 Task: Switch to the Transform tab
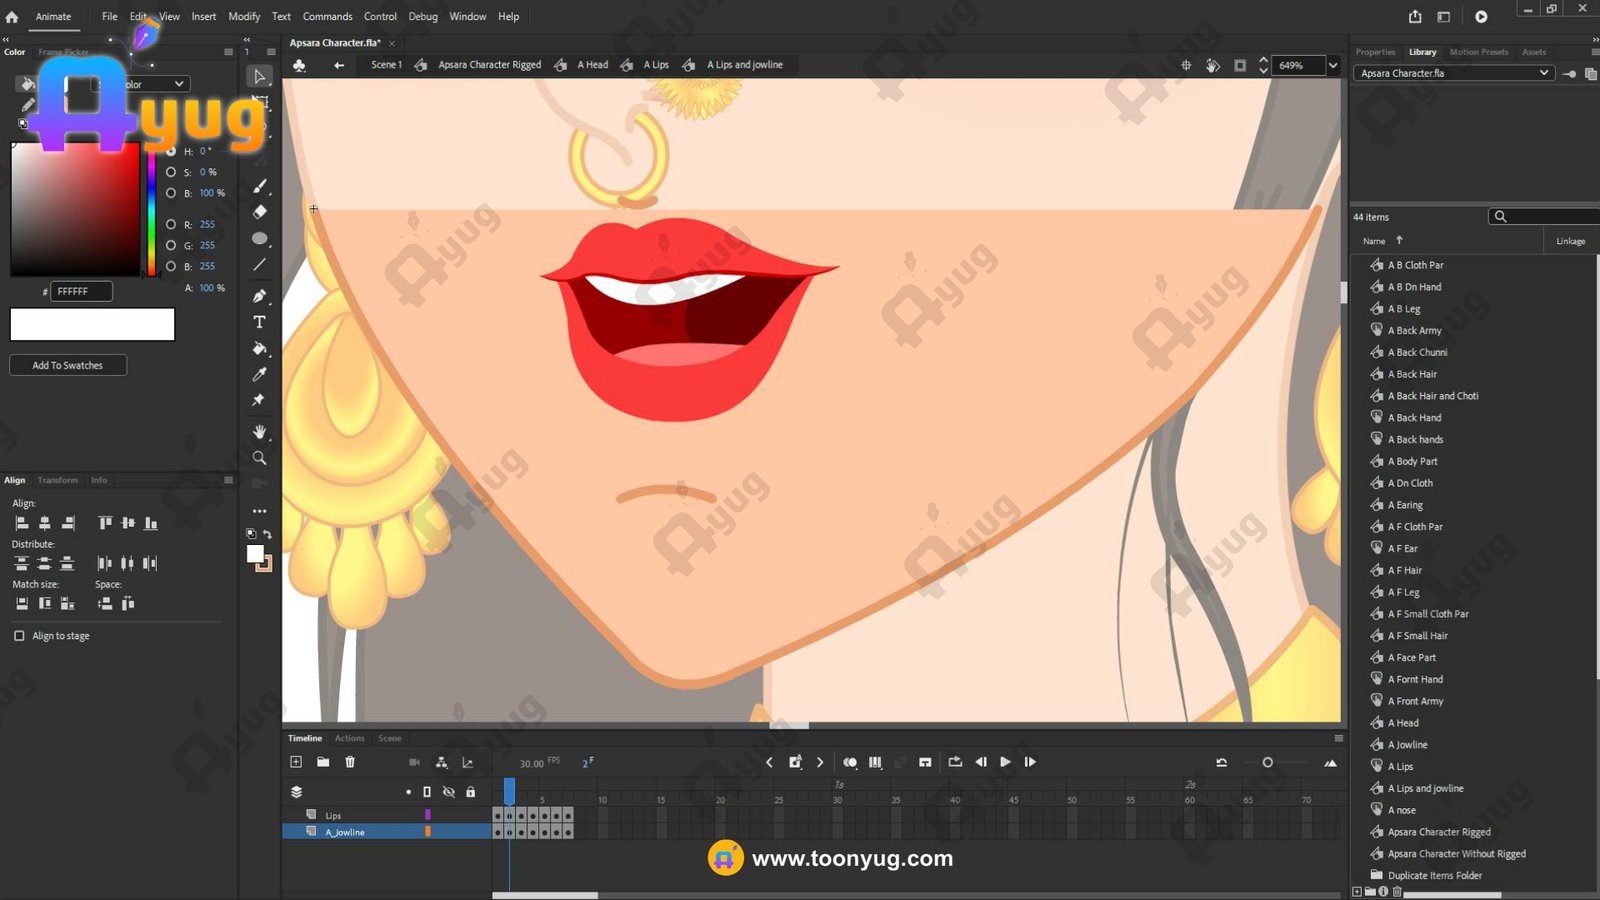[57, 480]
